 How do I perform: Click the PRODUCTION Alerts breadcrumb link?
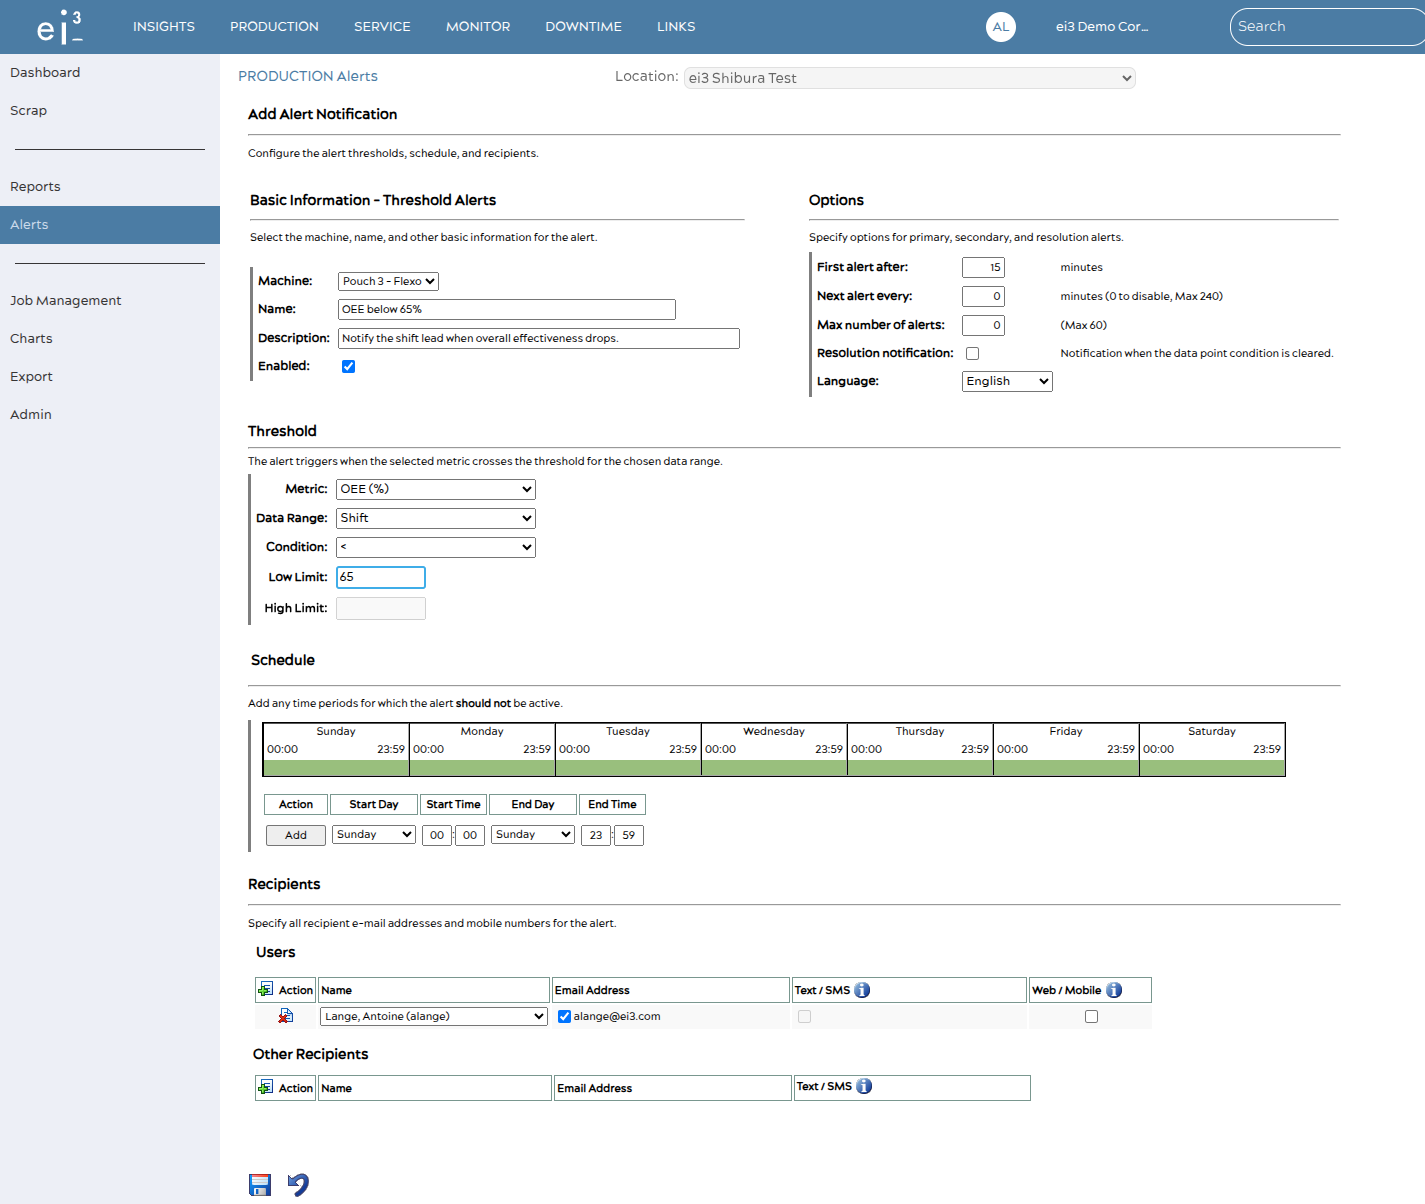click(x=308, y=76)
